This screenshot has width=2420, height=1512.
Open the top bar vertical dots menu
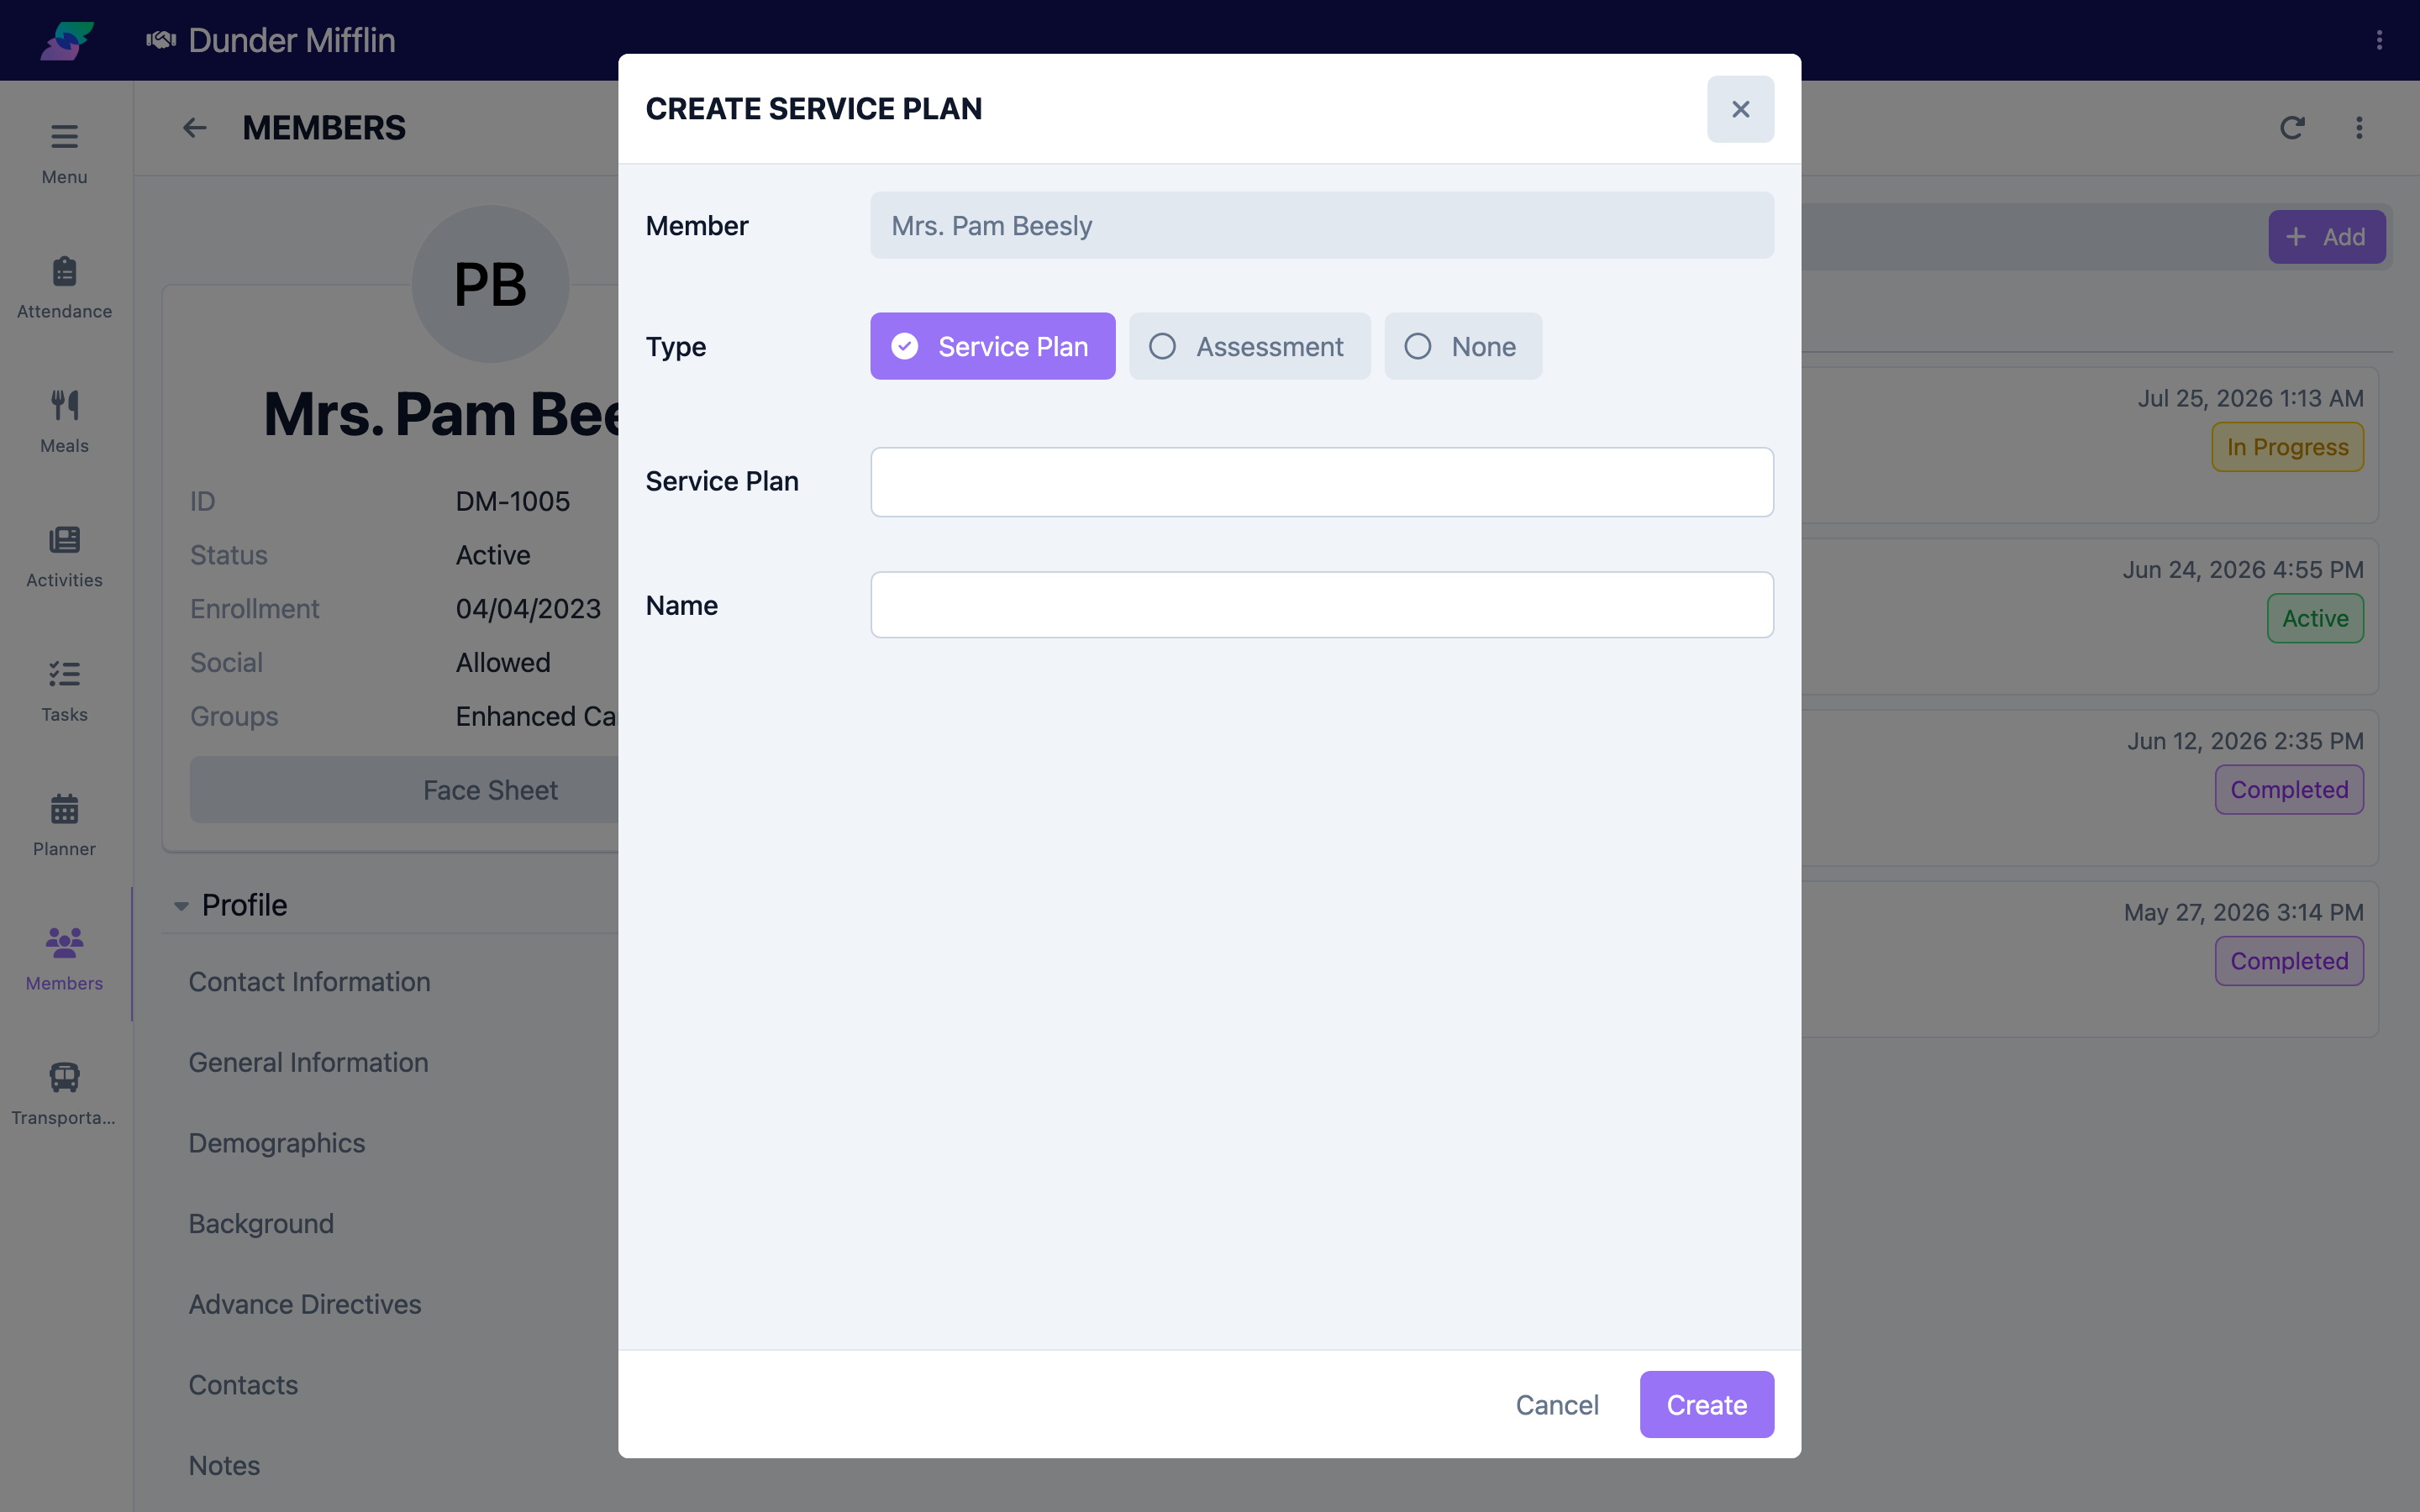[x=2379, y=40]
